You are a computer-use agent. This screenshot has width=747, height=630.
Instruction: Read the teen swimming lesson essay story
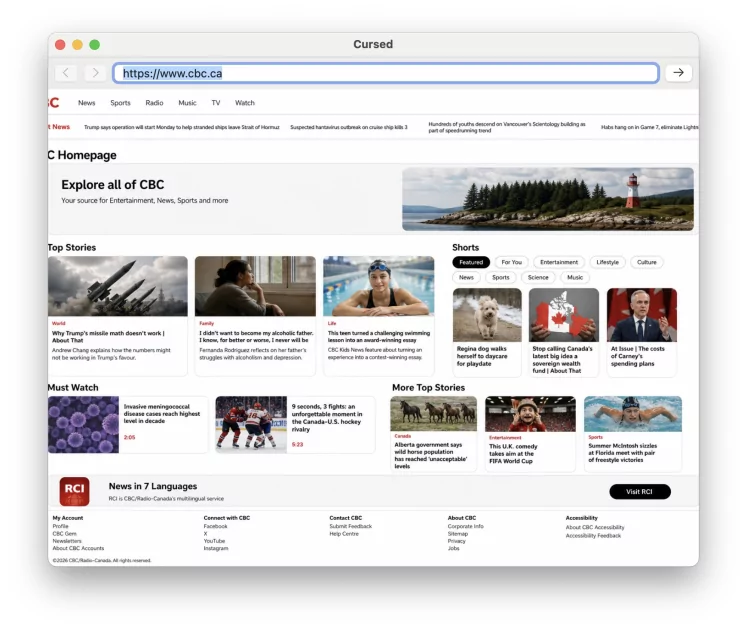tap(379, 336)
